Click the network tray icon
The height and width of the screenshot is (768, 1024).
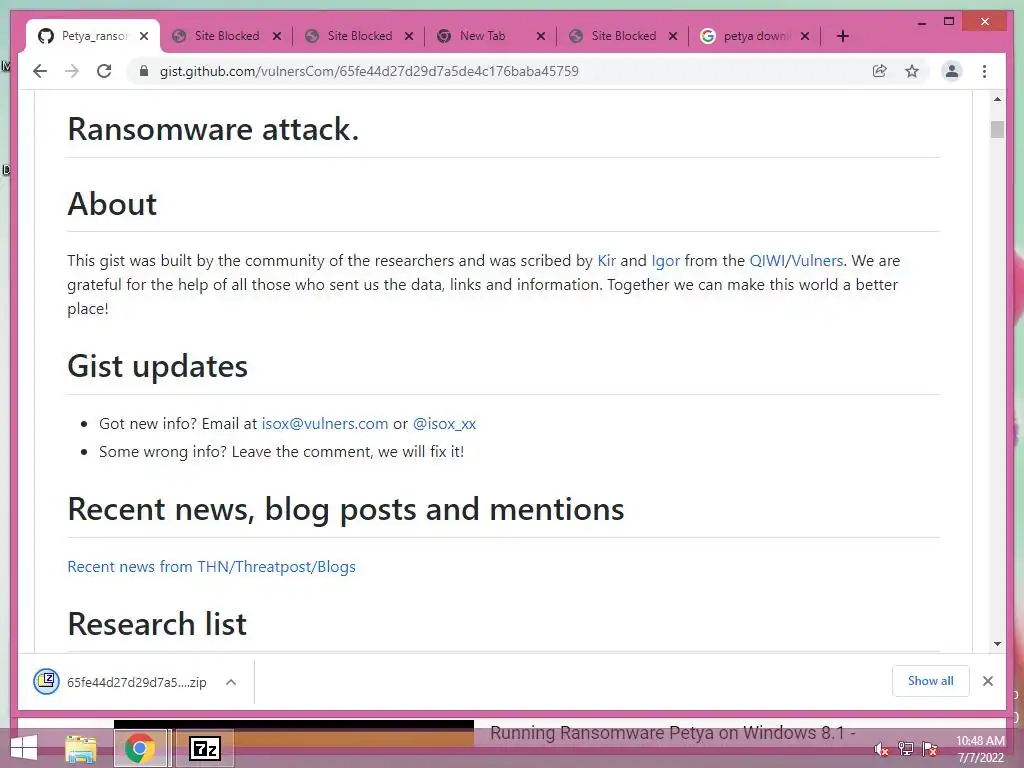coord(906,749)
